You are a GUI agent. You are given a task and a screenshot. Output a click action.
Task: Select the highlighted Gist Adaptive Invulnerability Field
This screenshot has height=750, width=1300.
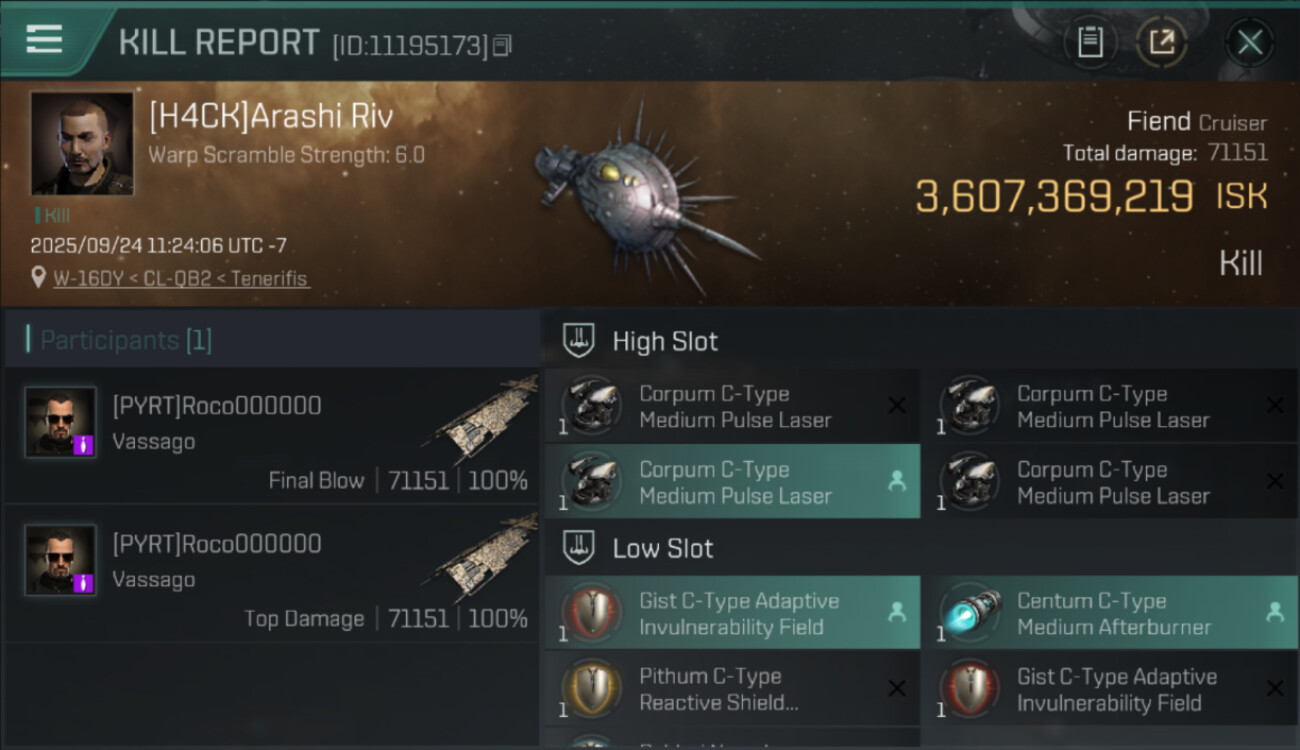click(x=733, y=613)
